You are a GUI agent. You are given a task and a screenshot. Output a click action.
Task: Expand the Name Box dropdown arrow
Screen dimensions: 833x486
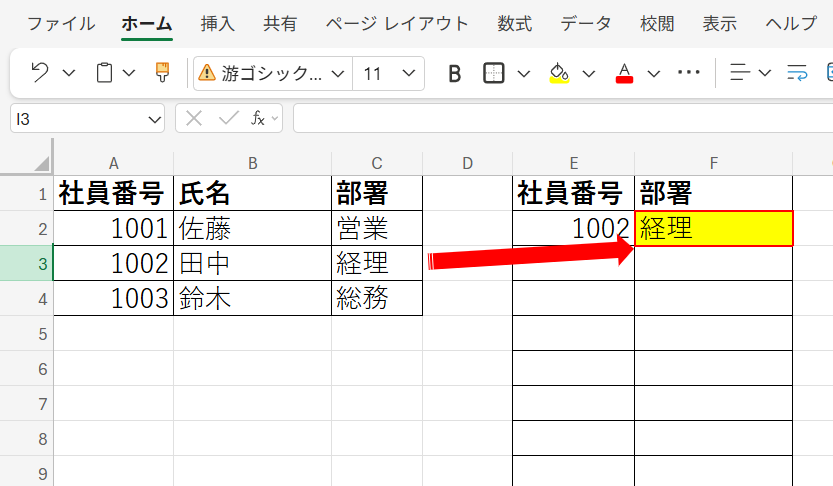click(154, 119)
